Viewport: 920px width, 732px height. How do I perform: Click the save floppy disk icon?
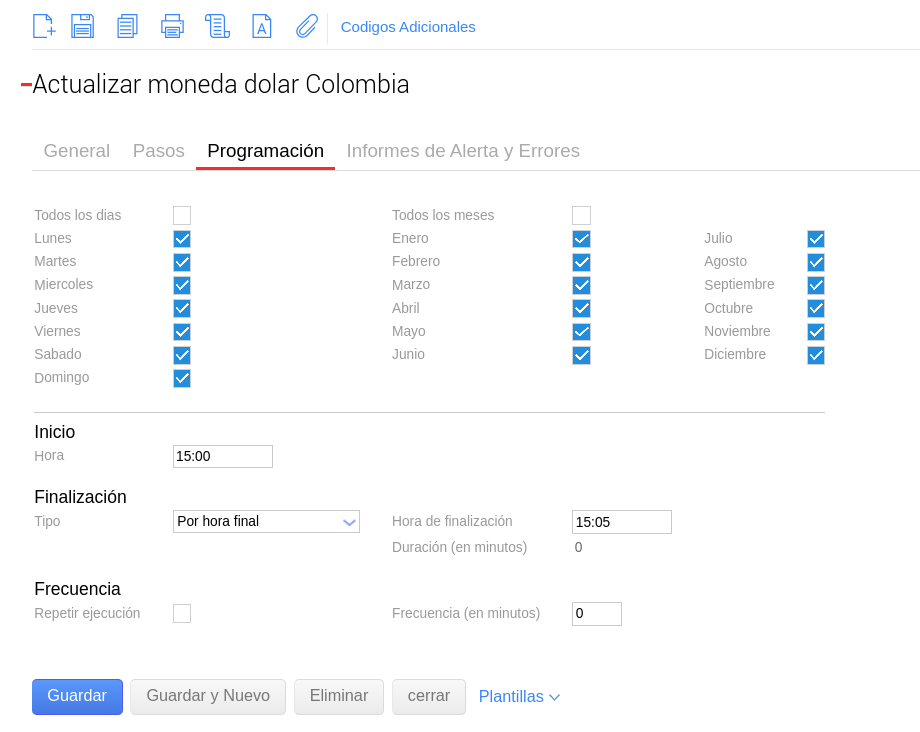pyautogui.click(x=83, y=26)
